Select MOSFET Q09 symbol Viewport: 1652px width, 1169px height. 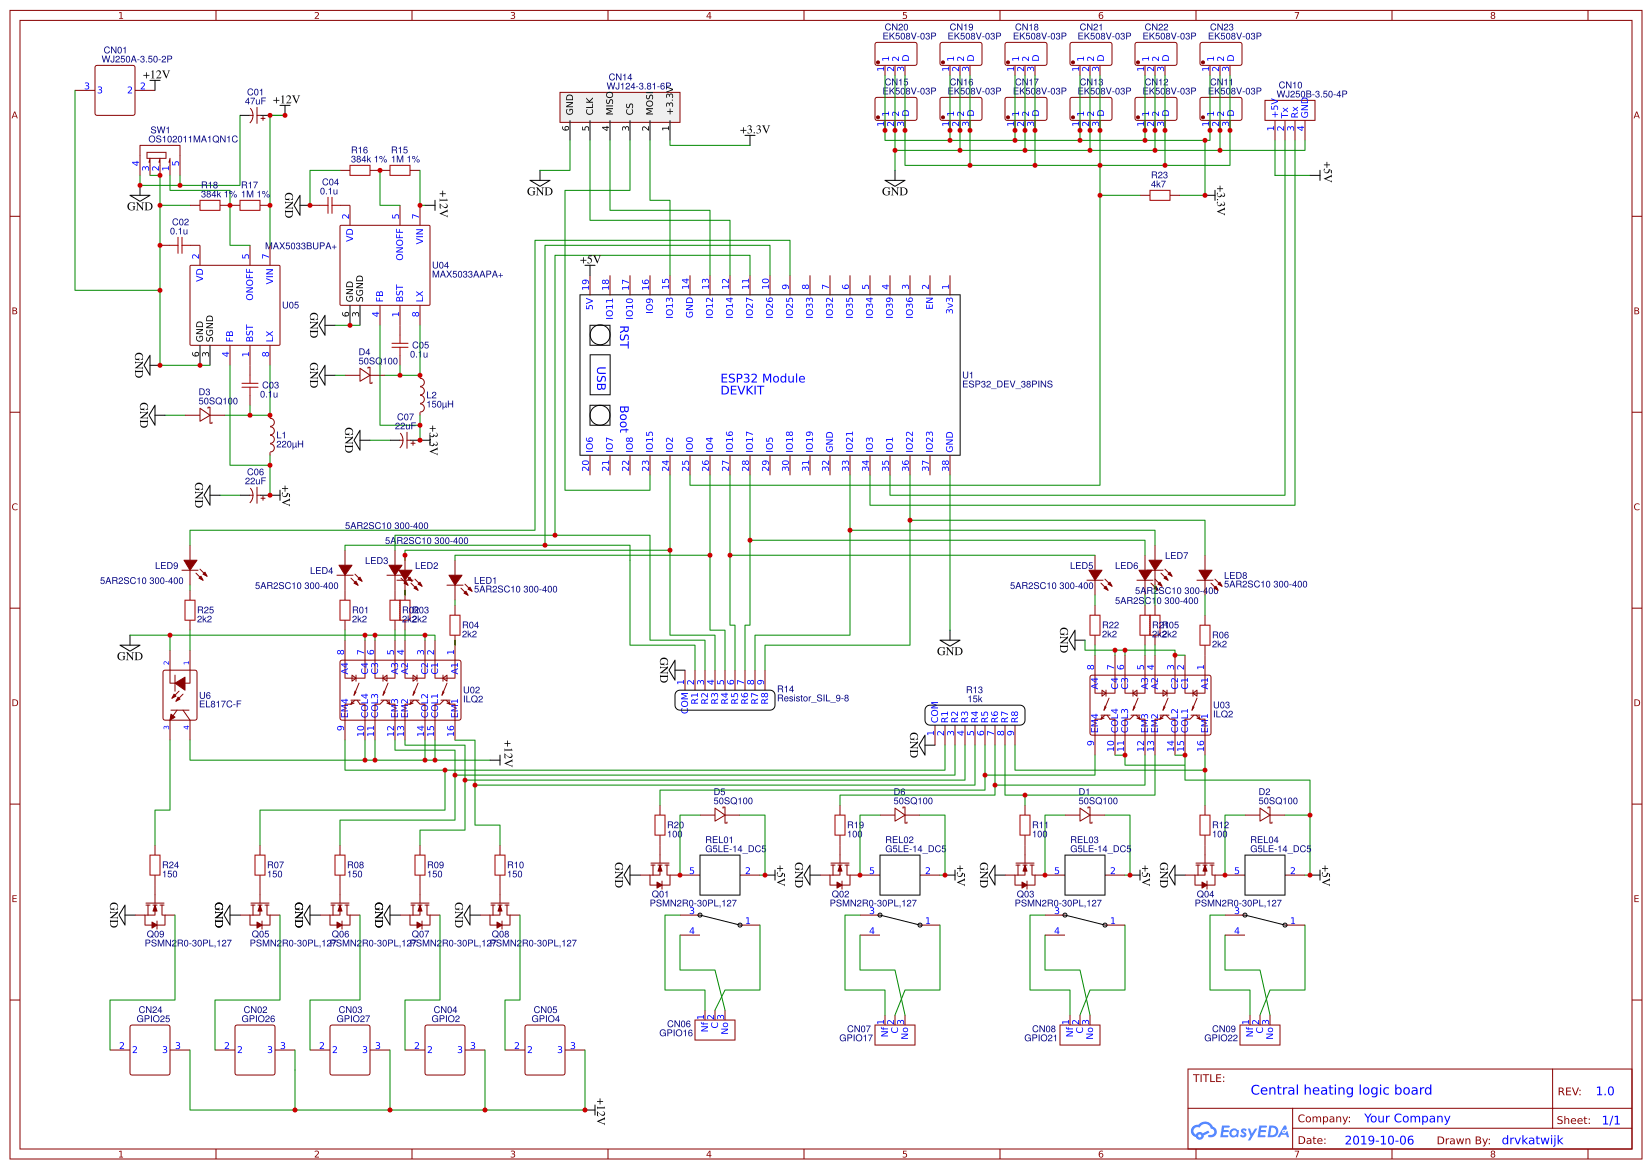click(x=155, y=915)
